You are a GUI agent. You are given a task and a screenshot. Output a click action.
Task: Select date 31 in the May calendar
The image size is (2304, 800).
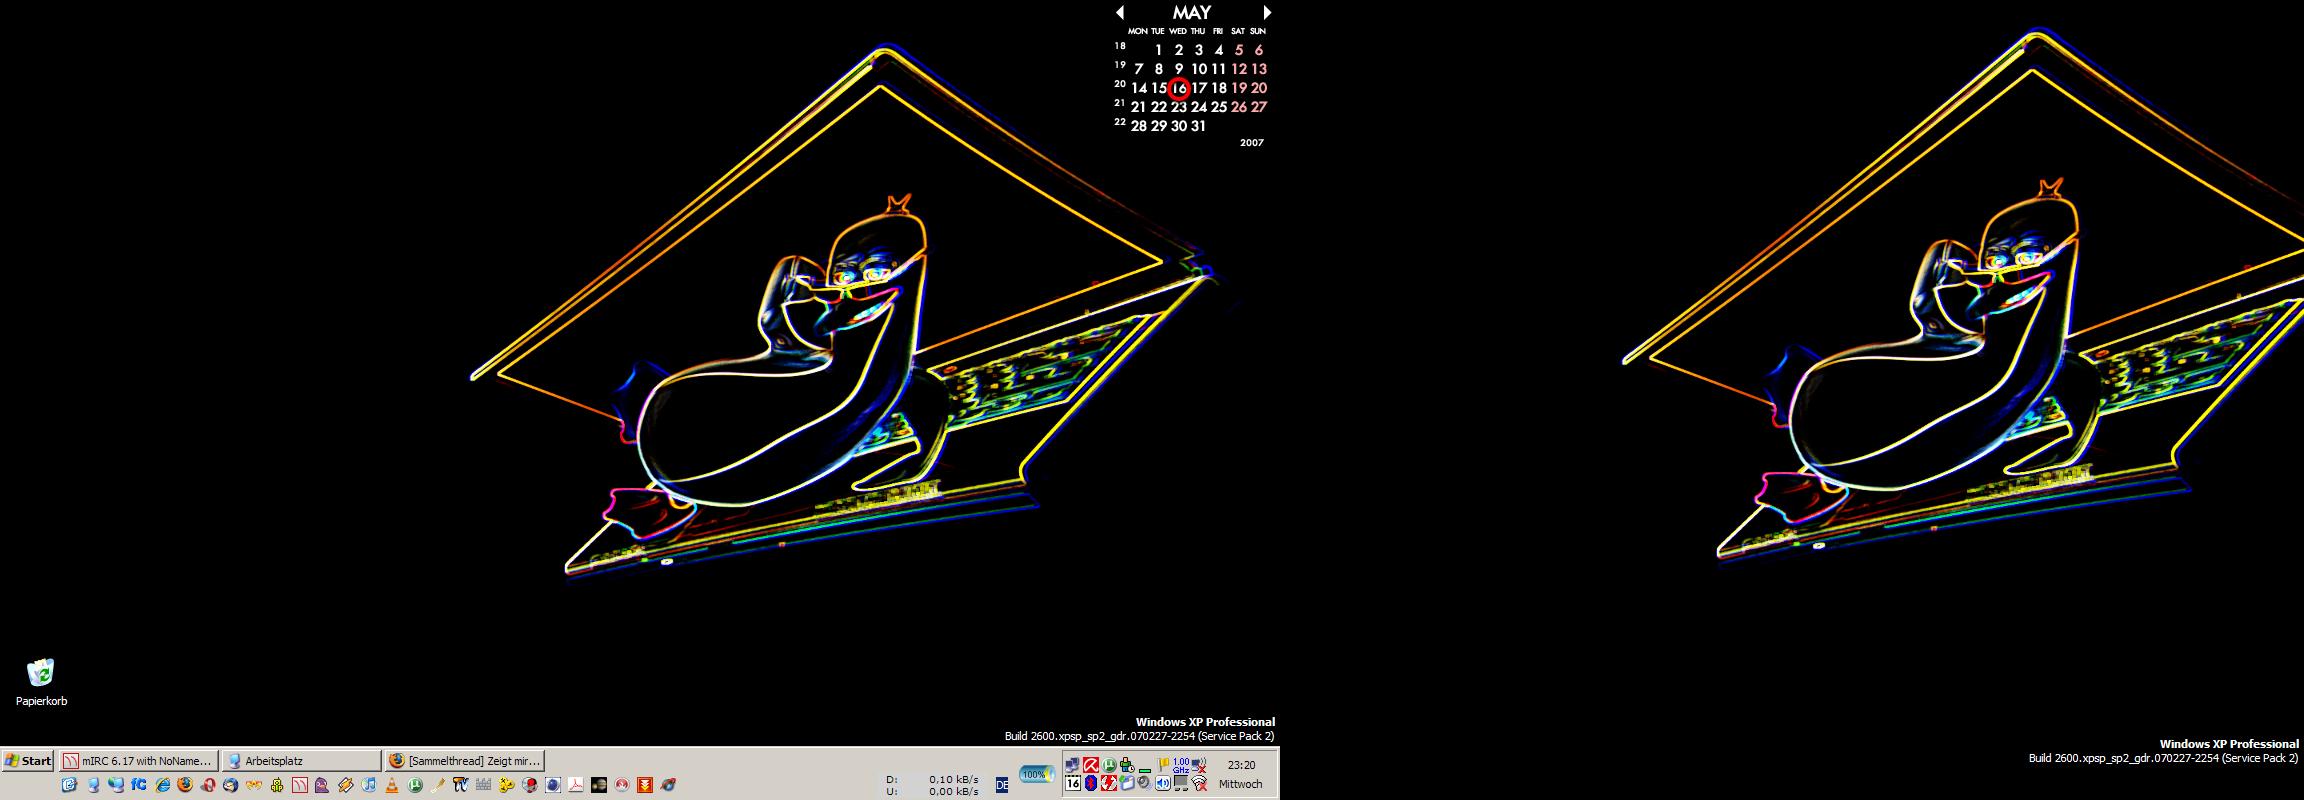pyautogui.click(x=1198, y=126)
